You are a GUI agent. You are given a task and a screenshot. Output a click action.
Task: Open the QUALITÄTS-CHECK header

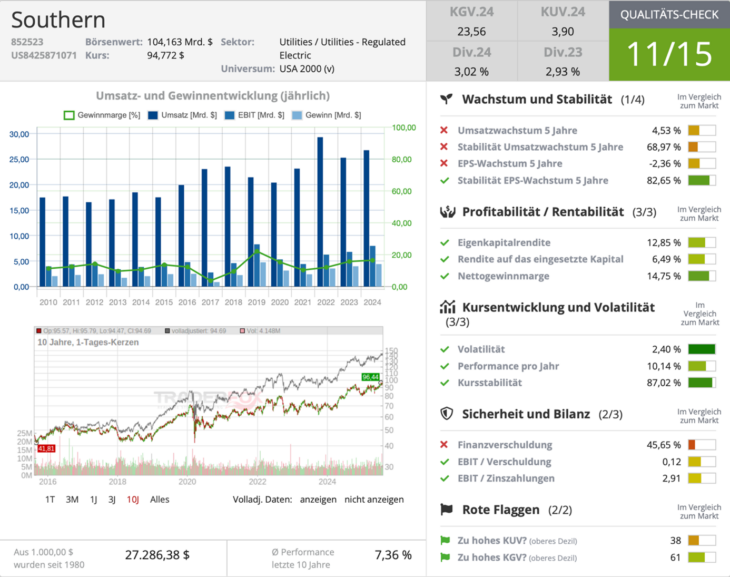[x=669, y=14]
